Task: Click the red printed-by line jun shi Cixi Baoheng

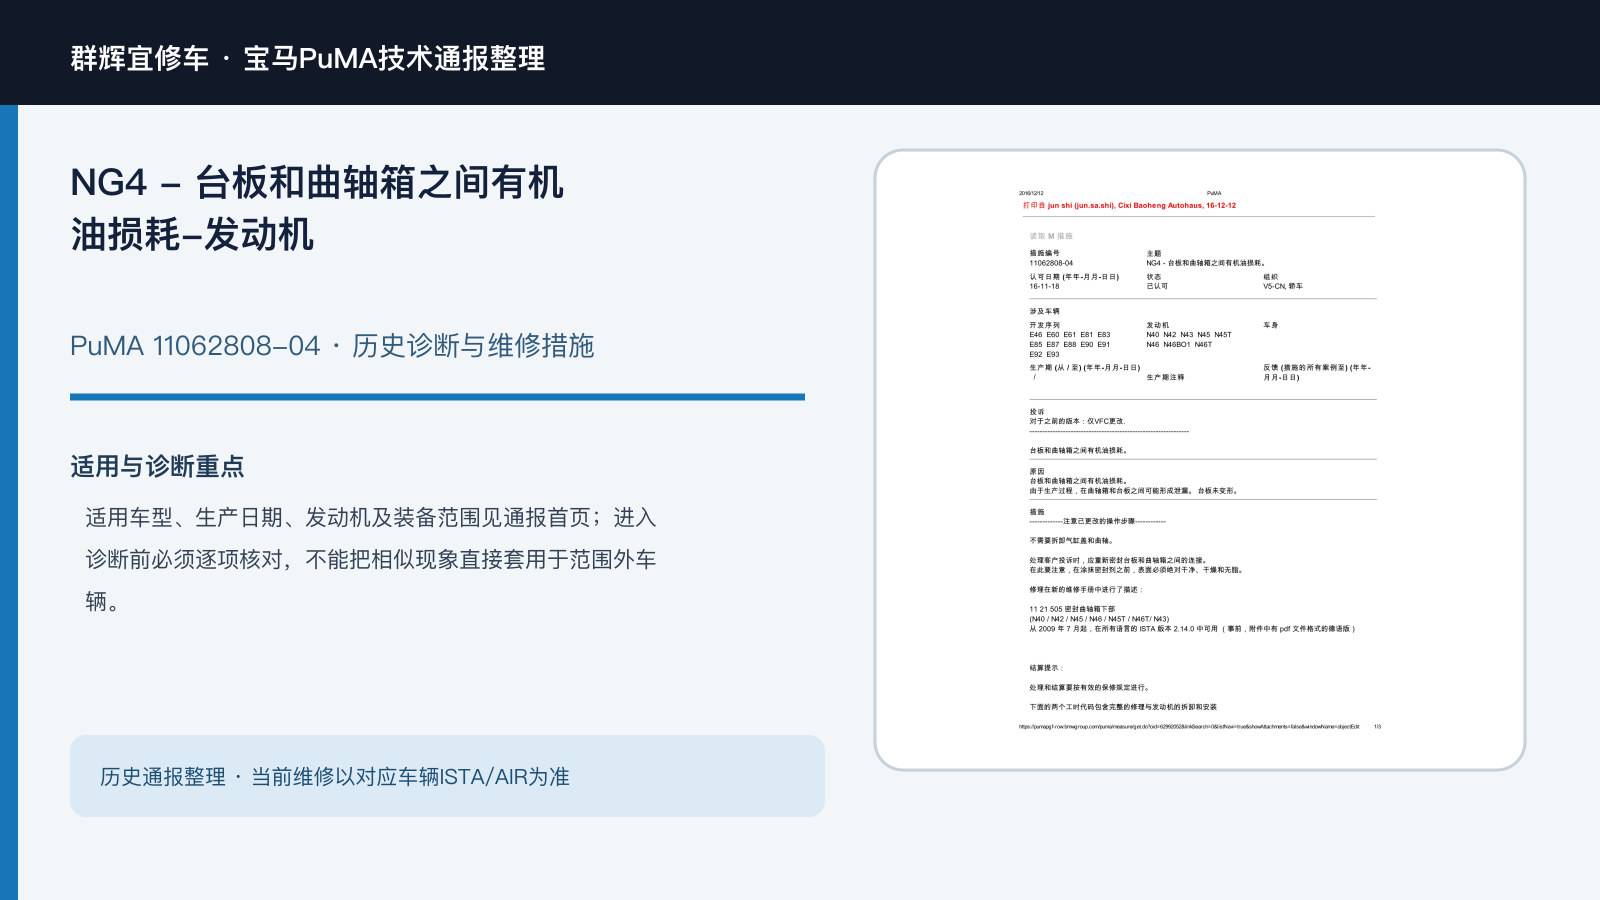Action: click(x=1129, y=206)
